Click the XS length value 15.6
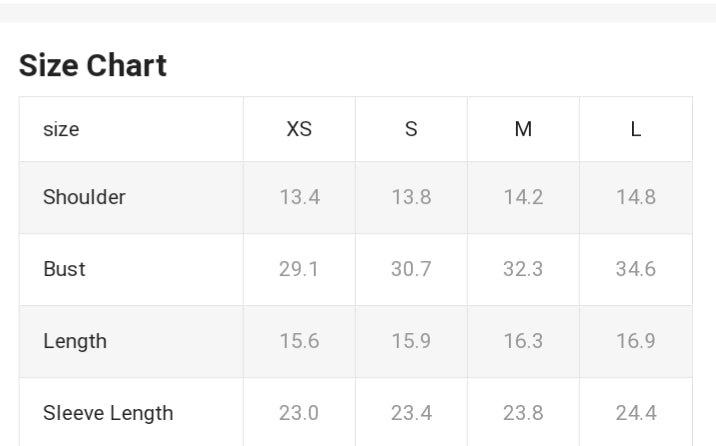The image size is (716, 446). (x=299, y=341)
